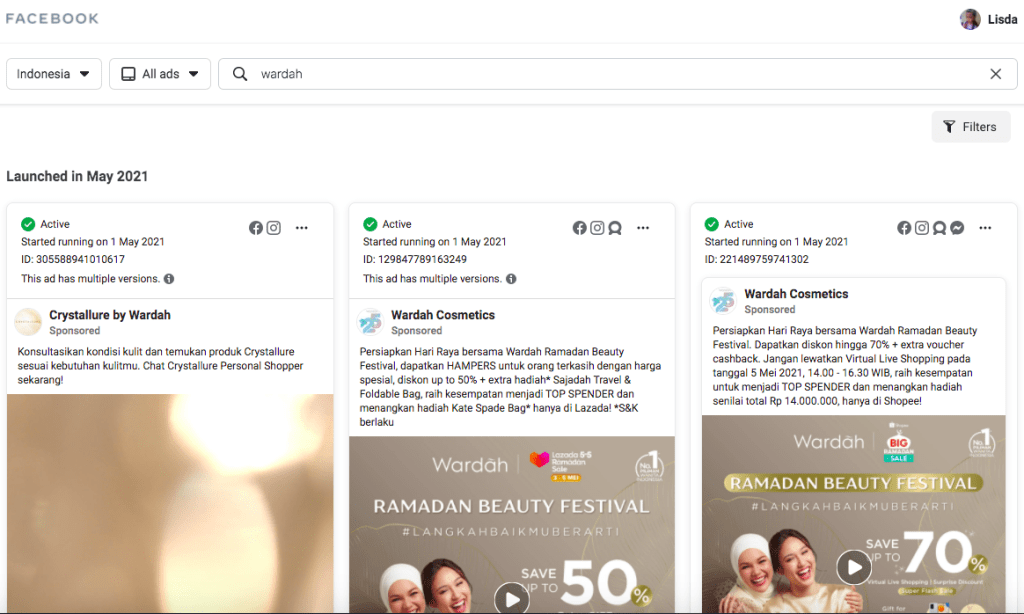Open the Filters panel
The image size is (1024, 614).
pyautogui.click(x=969, y=126)
